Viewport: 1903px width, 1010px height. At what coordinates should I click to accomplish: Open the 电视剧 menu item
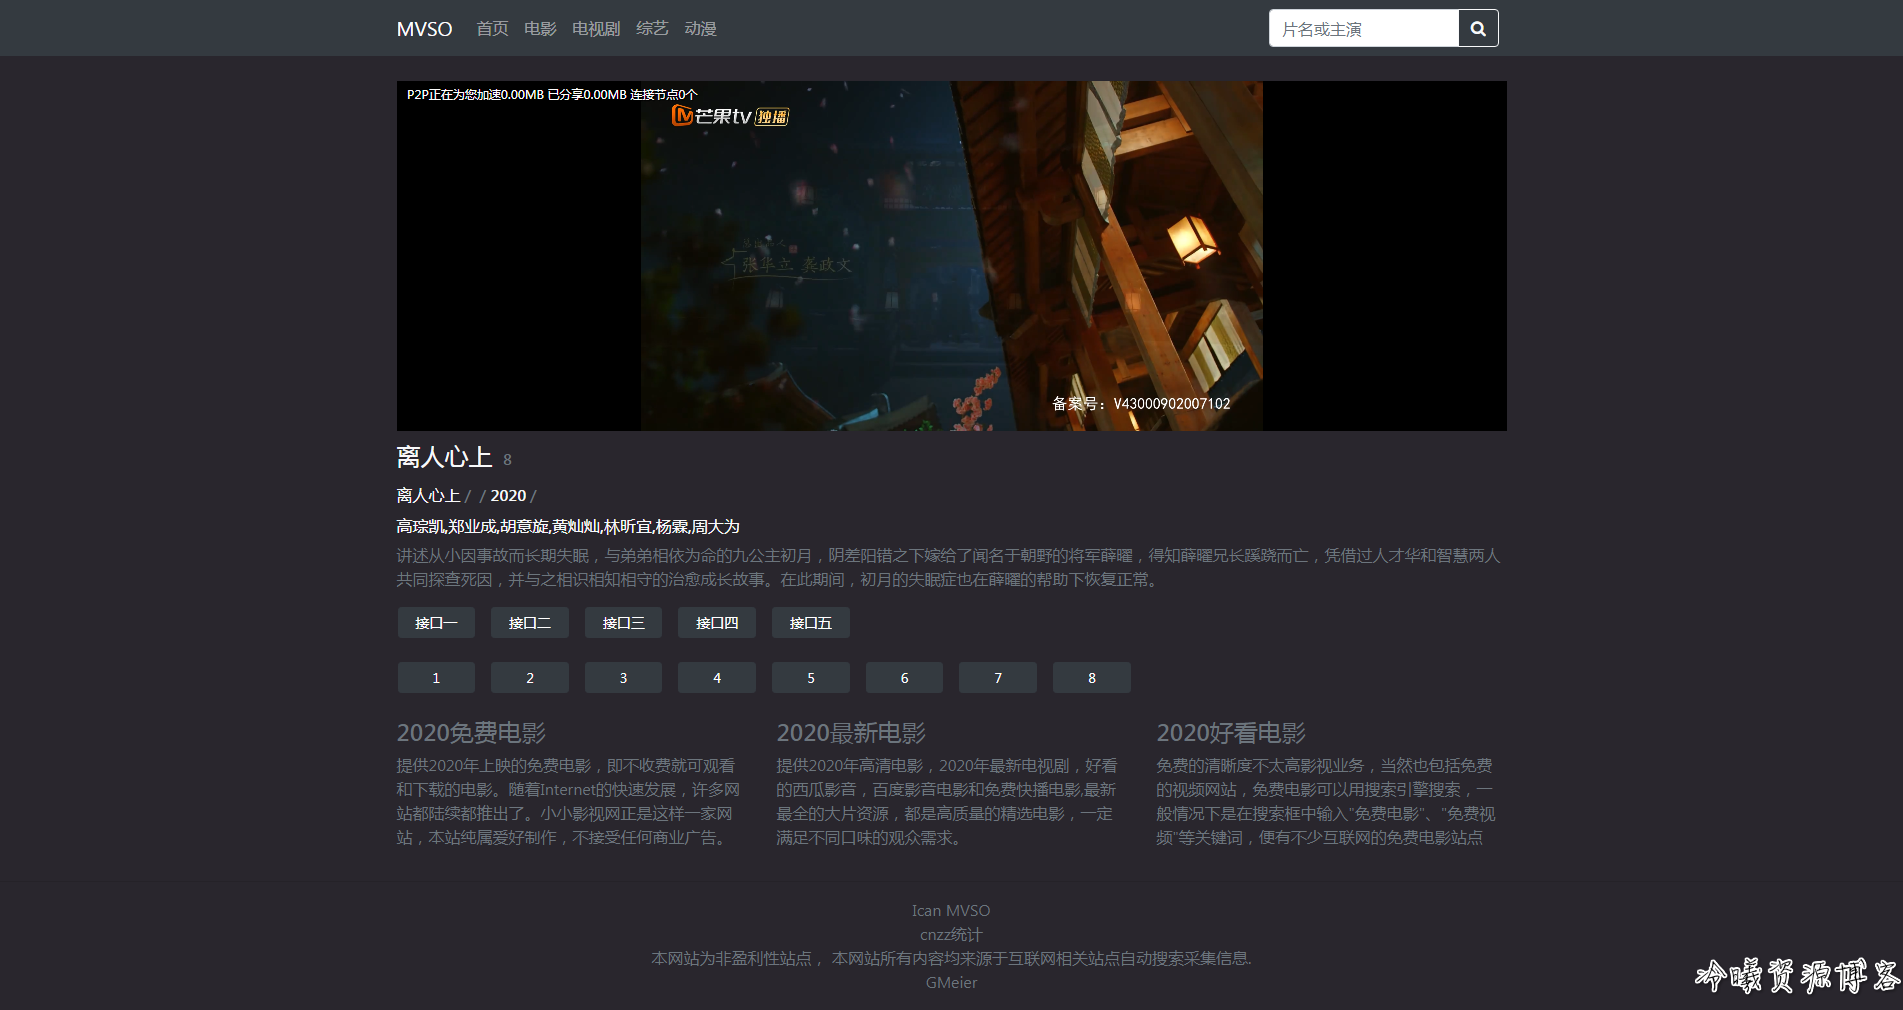coord(596,29)
